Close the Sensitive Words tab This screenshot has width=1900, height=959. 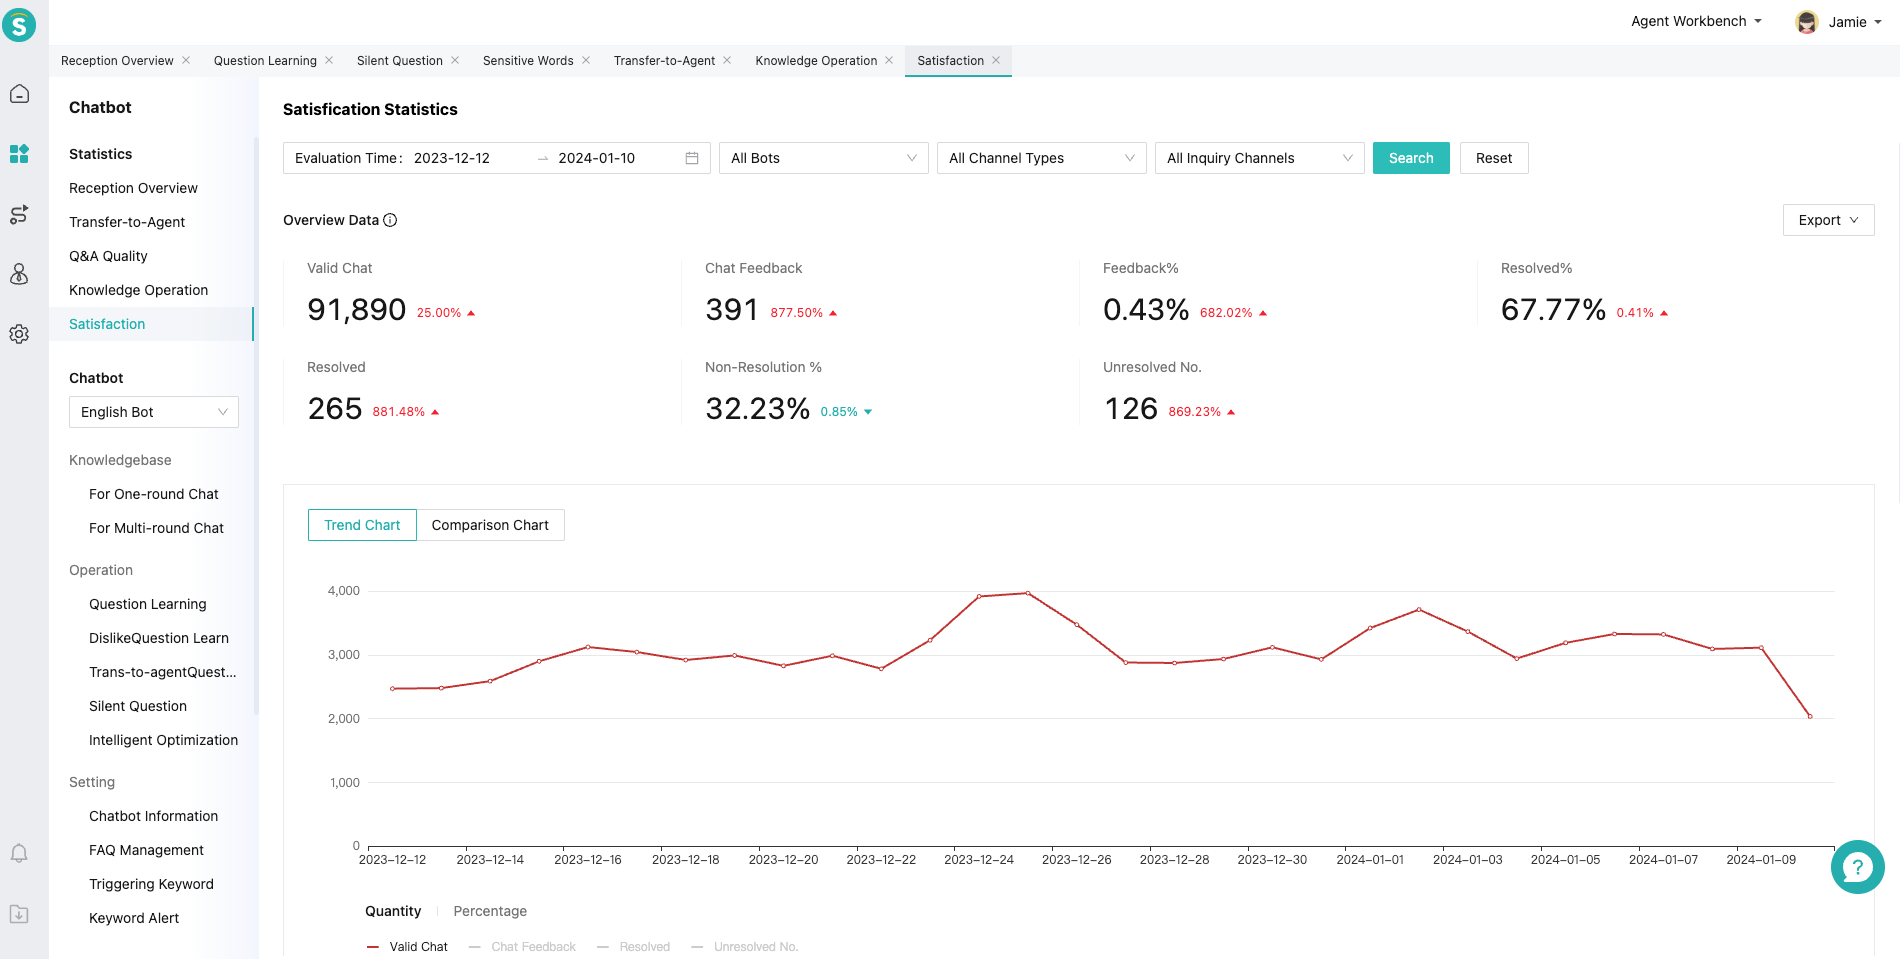(x=586, y=60)
